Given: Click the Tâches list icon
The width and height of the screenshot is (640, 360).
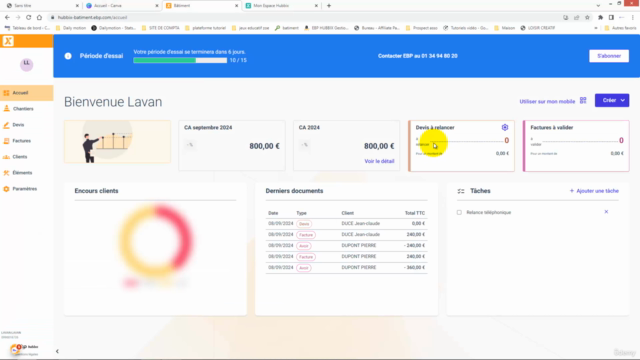Looking at the screenshot, I should tap(461, 191).
